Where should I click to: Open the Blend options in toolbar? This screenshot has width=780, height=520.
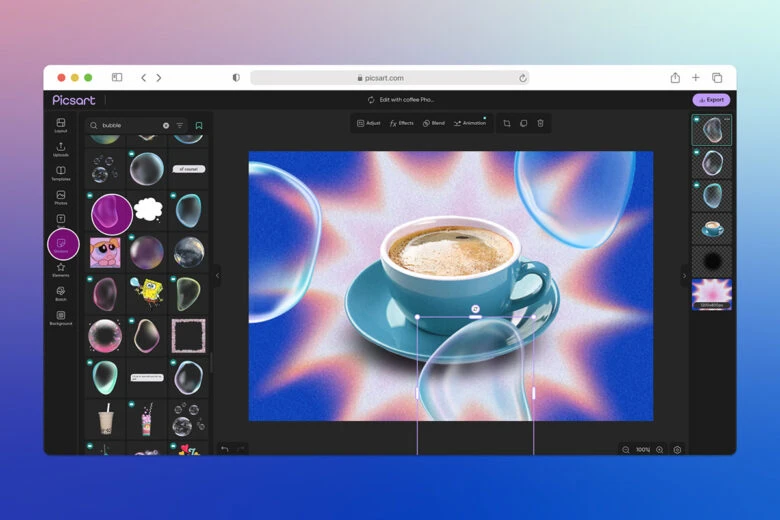pyautogui.click(x=433, y=123)
